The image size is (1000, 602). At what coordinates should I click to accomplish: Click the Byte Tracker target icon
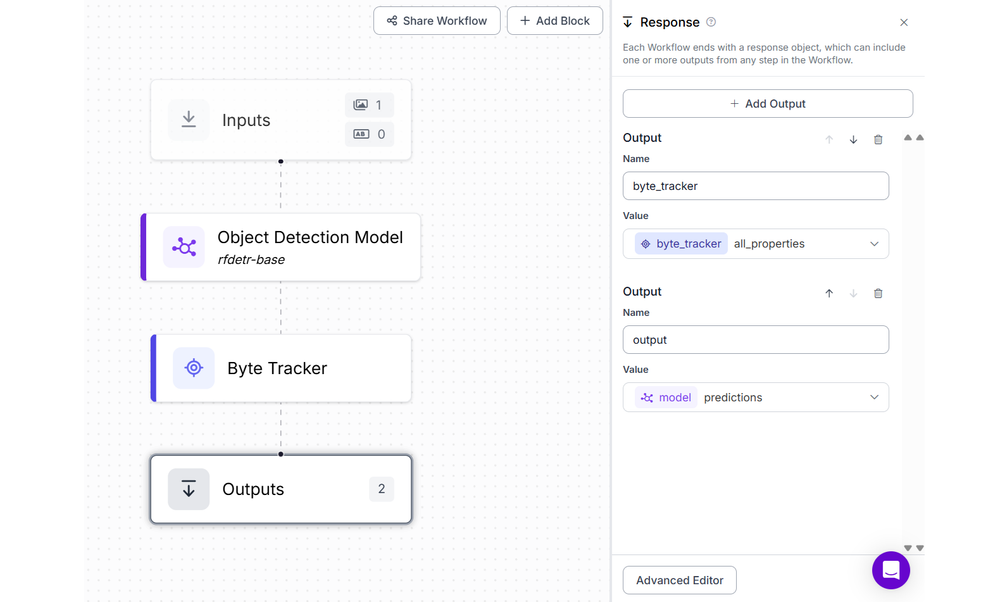[x=194, y=368]
